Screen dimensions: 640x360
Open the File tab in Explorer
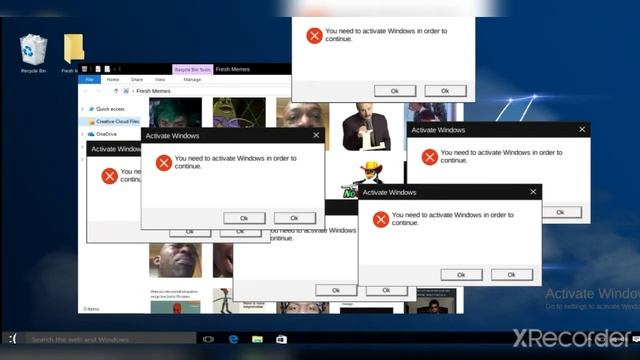(x=89, y=80)
